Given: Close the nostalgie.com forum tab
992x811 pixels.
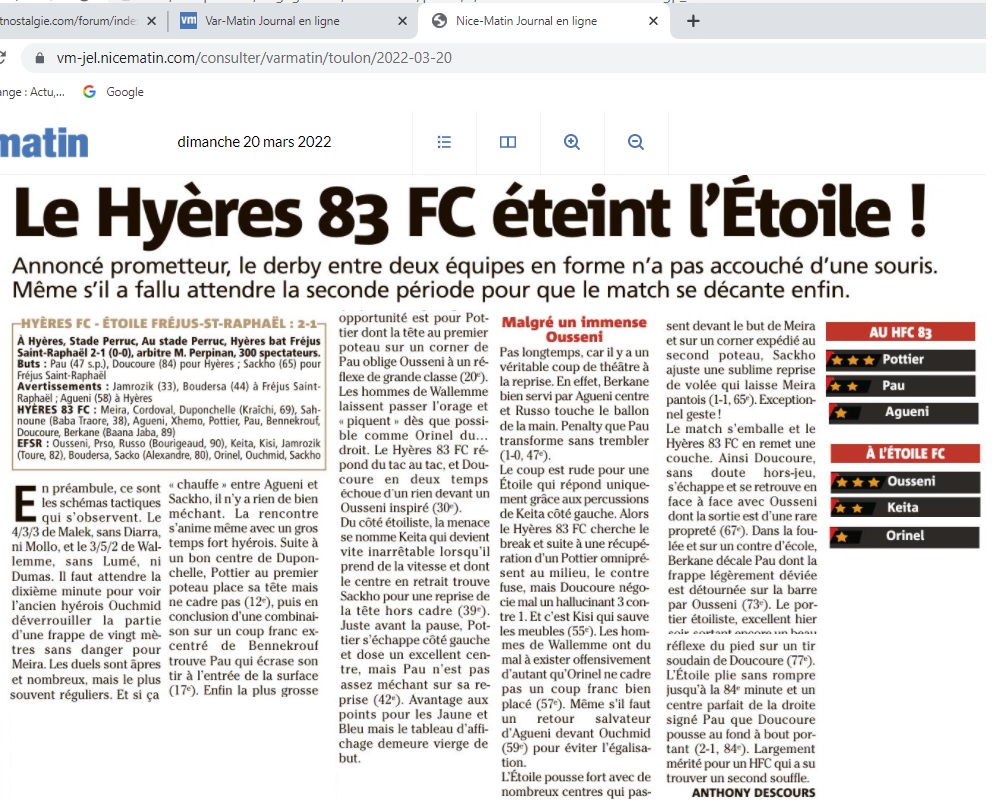Looking at the screenshot, I should [151, 21].
